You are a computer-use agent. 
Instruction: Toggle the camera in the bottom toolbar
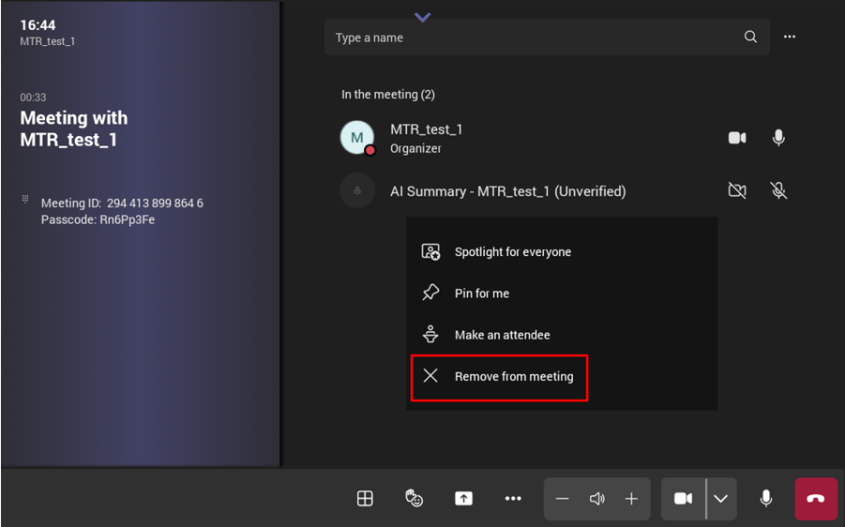(x=683, y=498)
